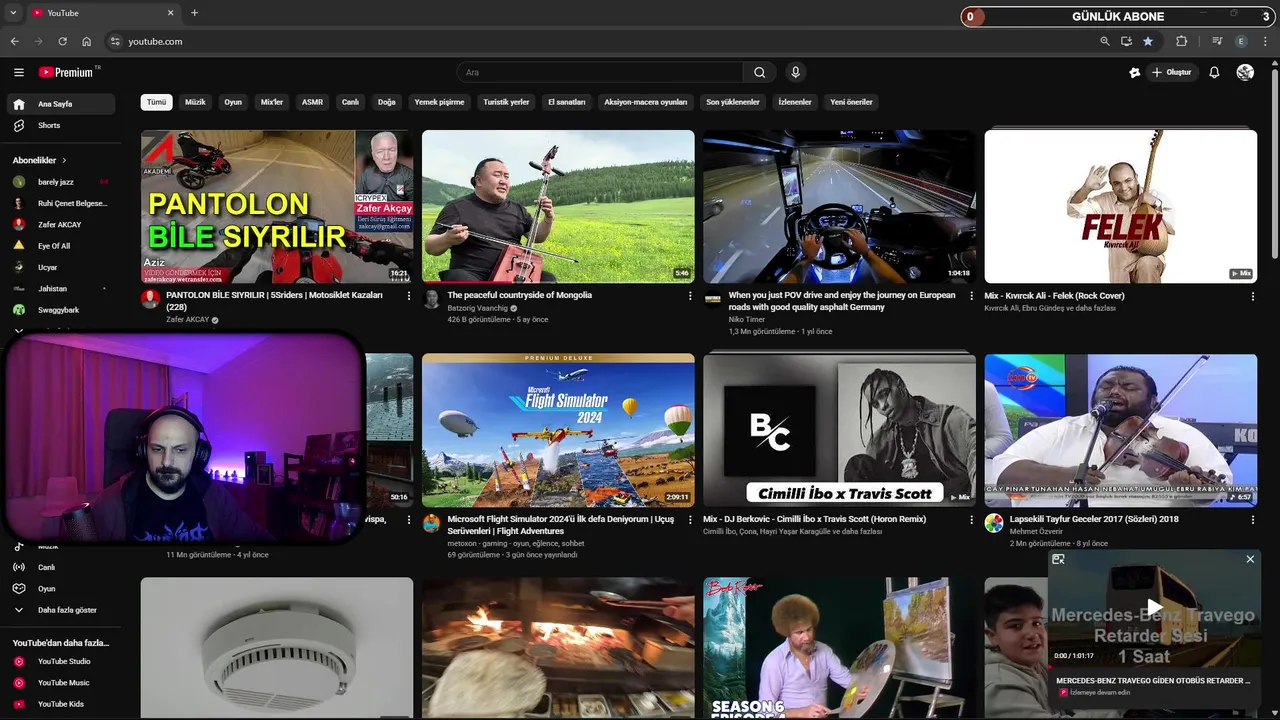Screen dimensions: 1280x720
Task: Select the Tümü filter chip
Action: (x=157, y=102)
